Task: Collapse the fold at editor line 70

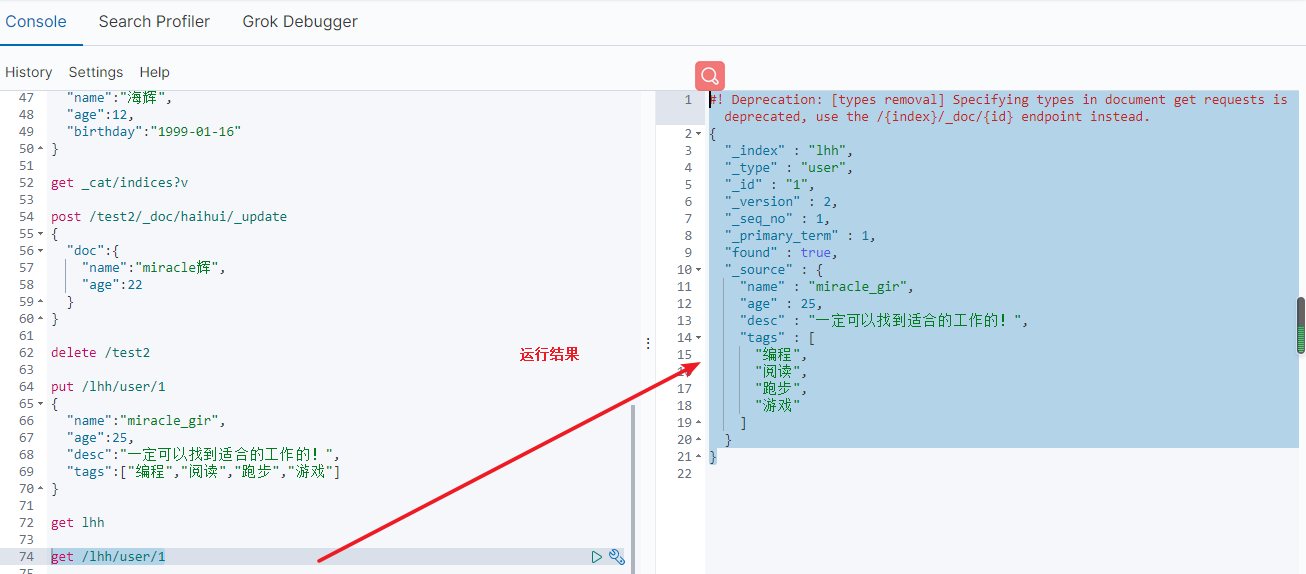Action: point(40,489)
